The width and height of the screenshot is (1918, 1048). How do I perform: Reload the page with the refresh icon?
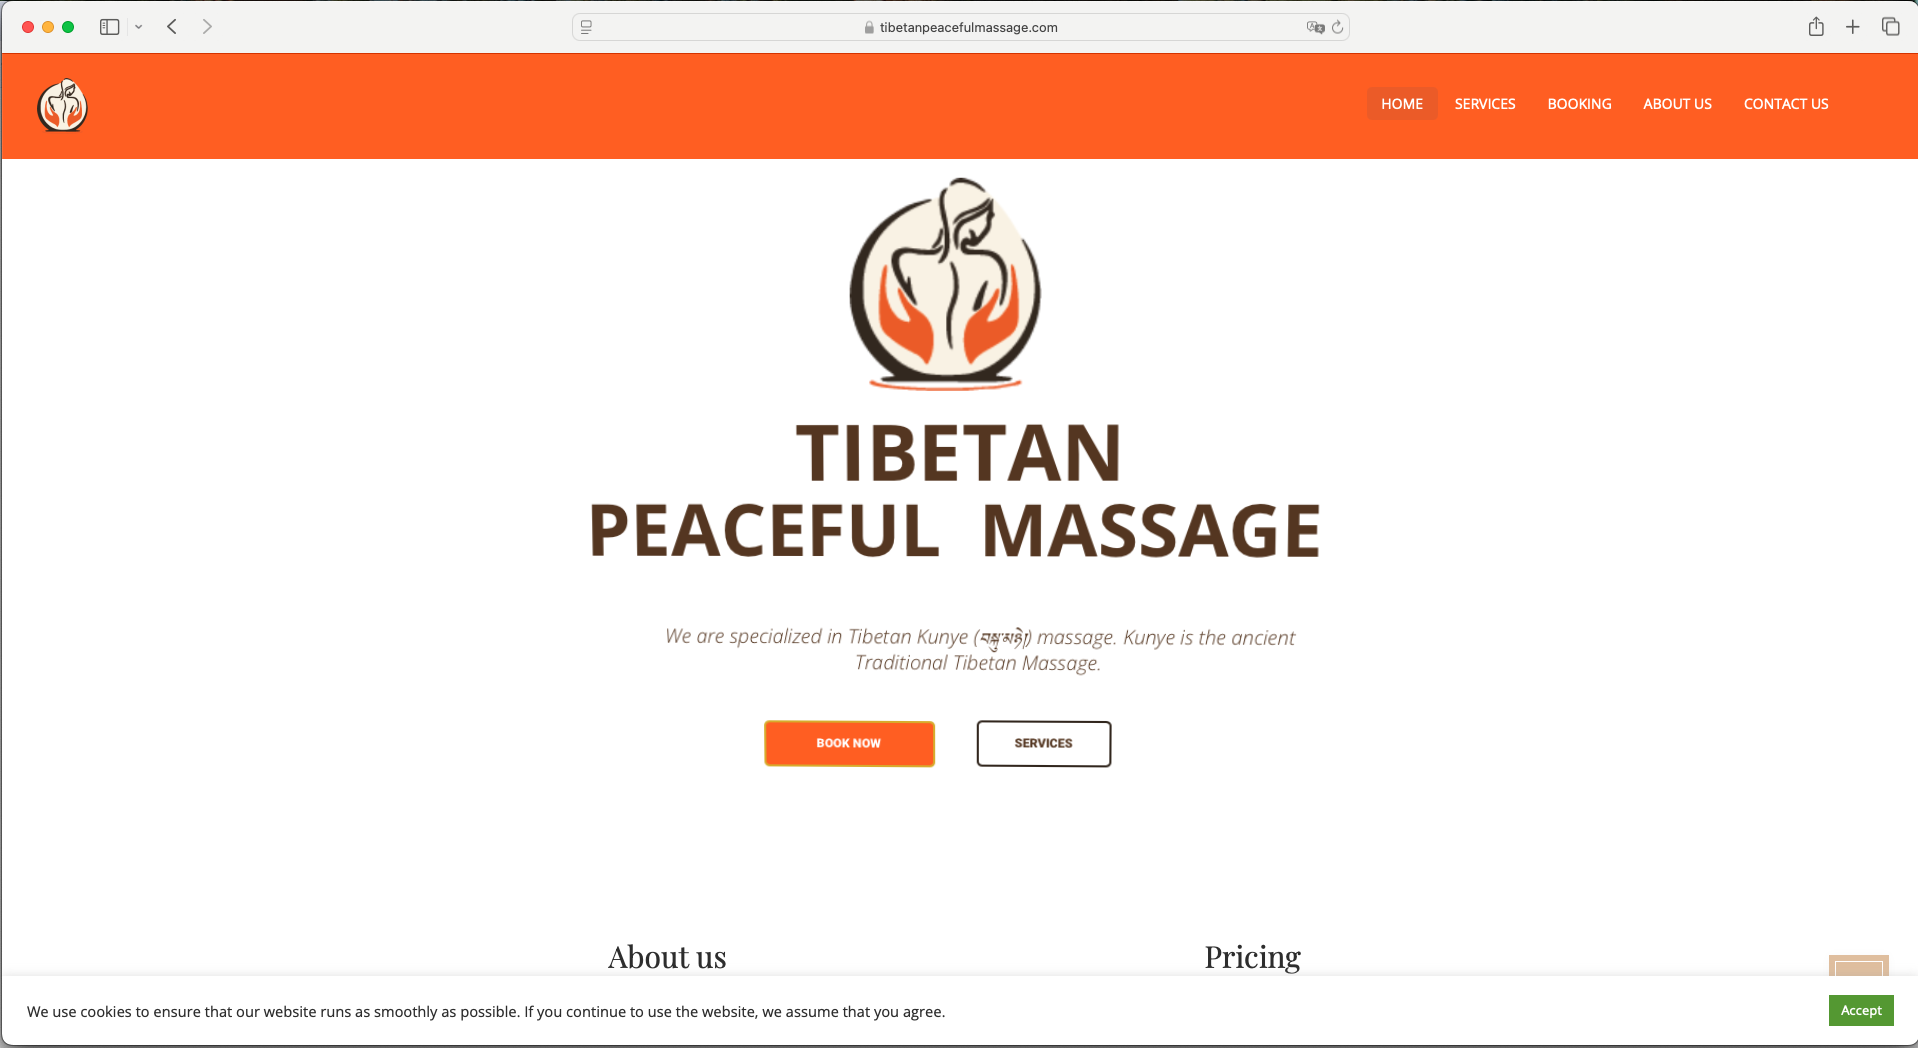1338,27
